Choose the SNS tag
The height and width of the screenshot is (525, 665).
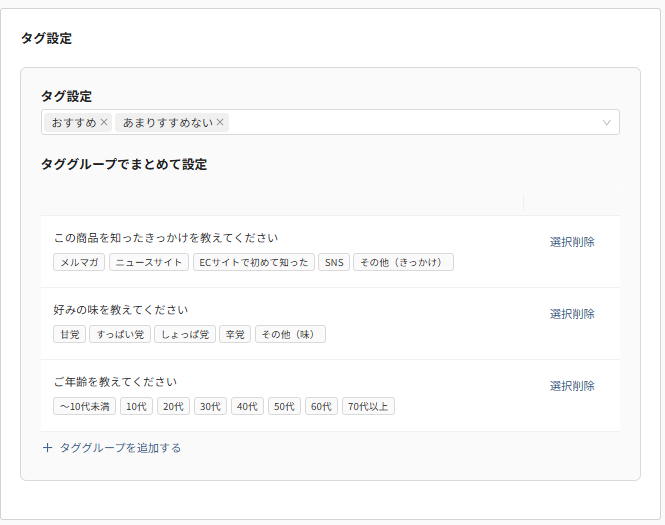tap(334, 262)
